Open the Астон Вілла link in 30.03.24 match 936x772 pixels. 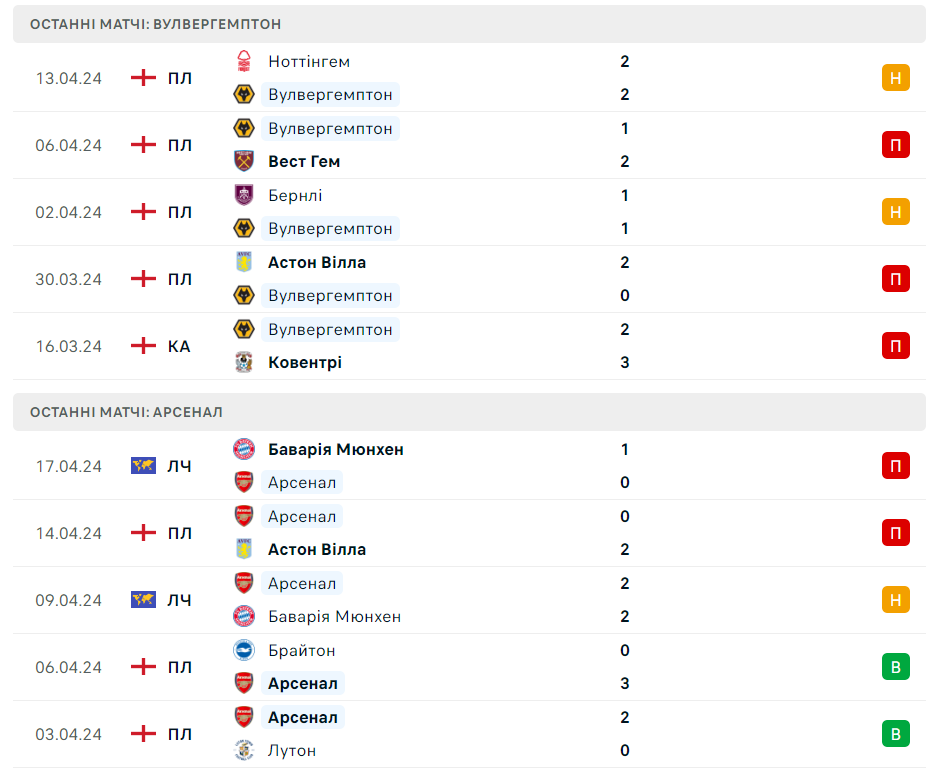317,263
